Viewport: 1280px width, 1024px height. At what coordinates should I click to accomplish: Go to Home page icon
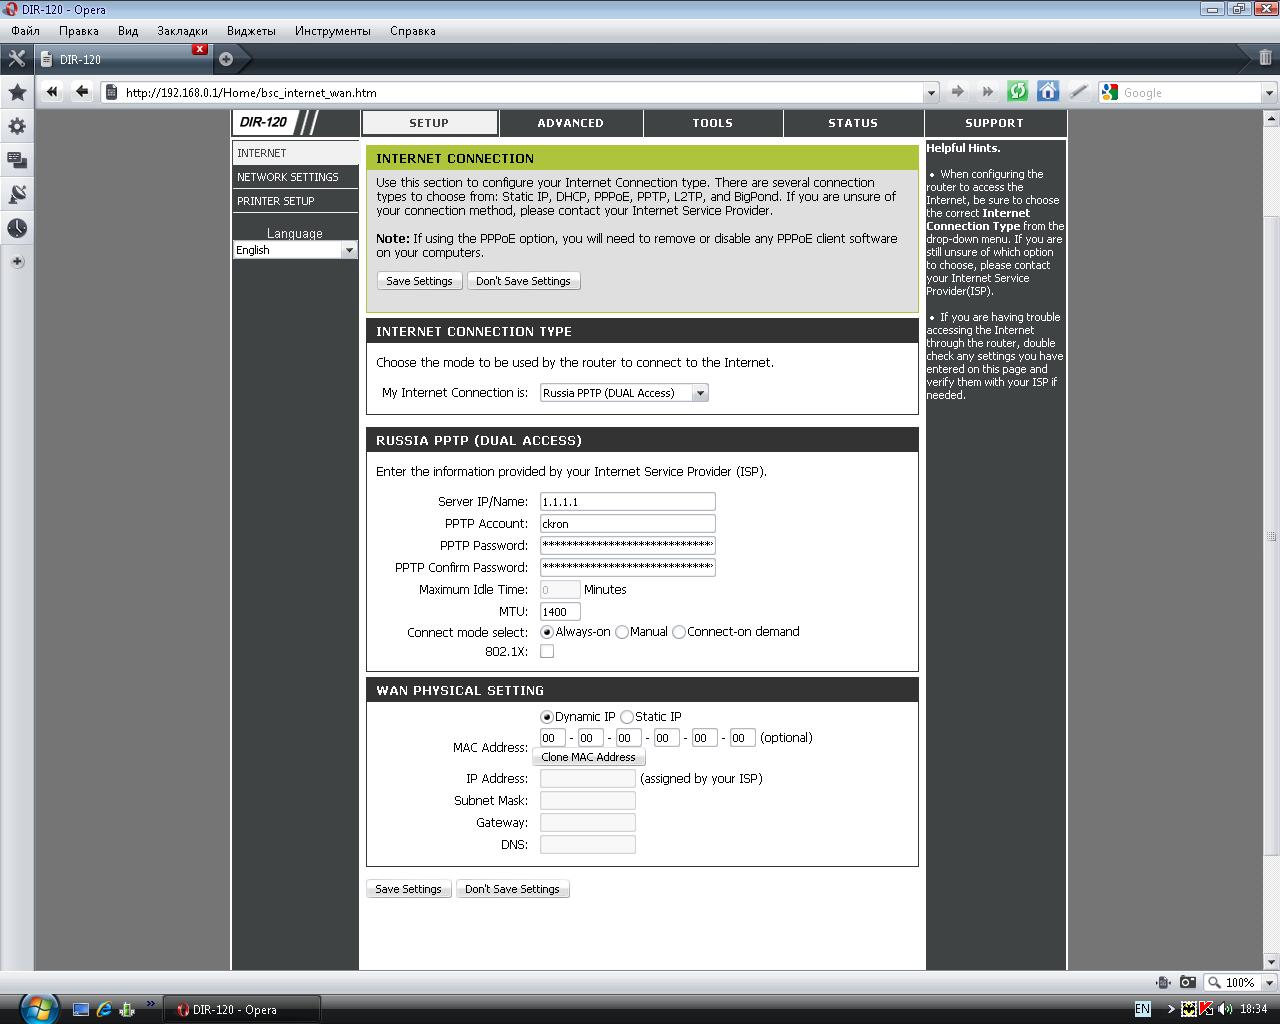pyautogui.click(x=1047, y=92)
